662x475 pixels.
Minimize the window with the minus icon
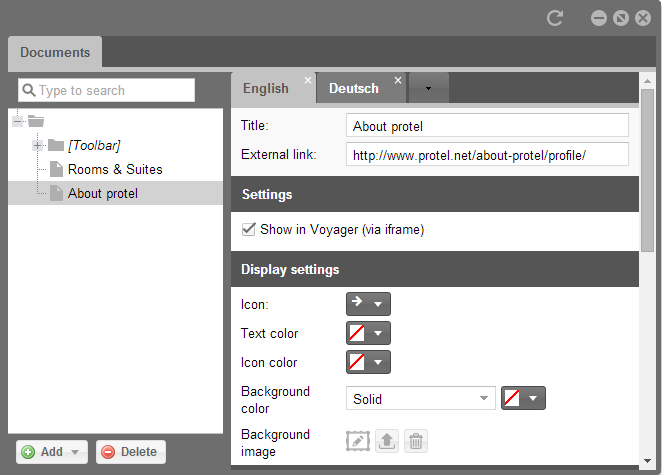coord(599,18)
